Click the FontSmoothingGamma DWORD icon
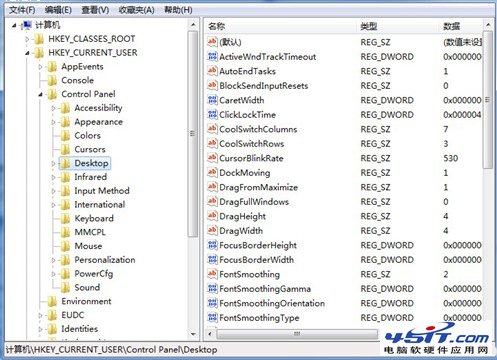 tap(212, 288)
